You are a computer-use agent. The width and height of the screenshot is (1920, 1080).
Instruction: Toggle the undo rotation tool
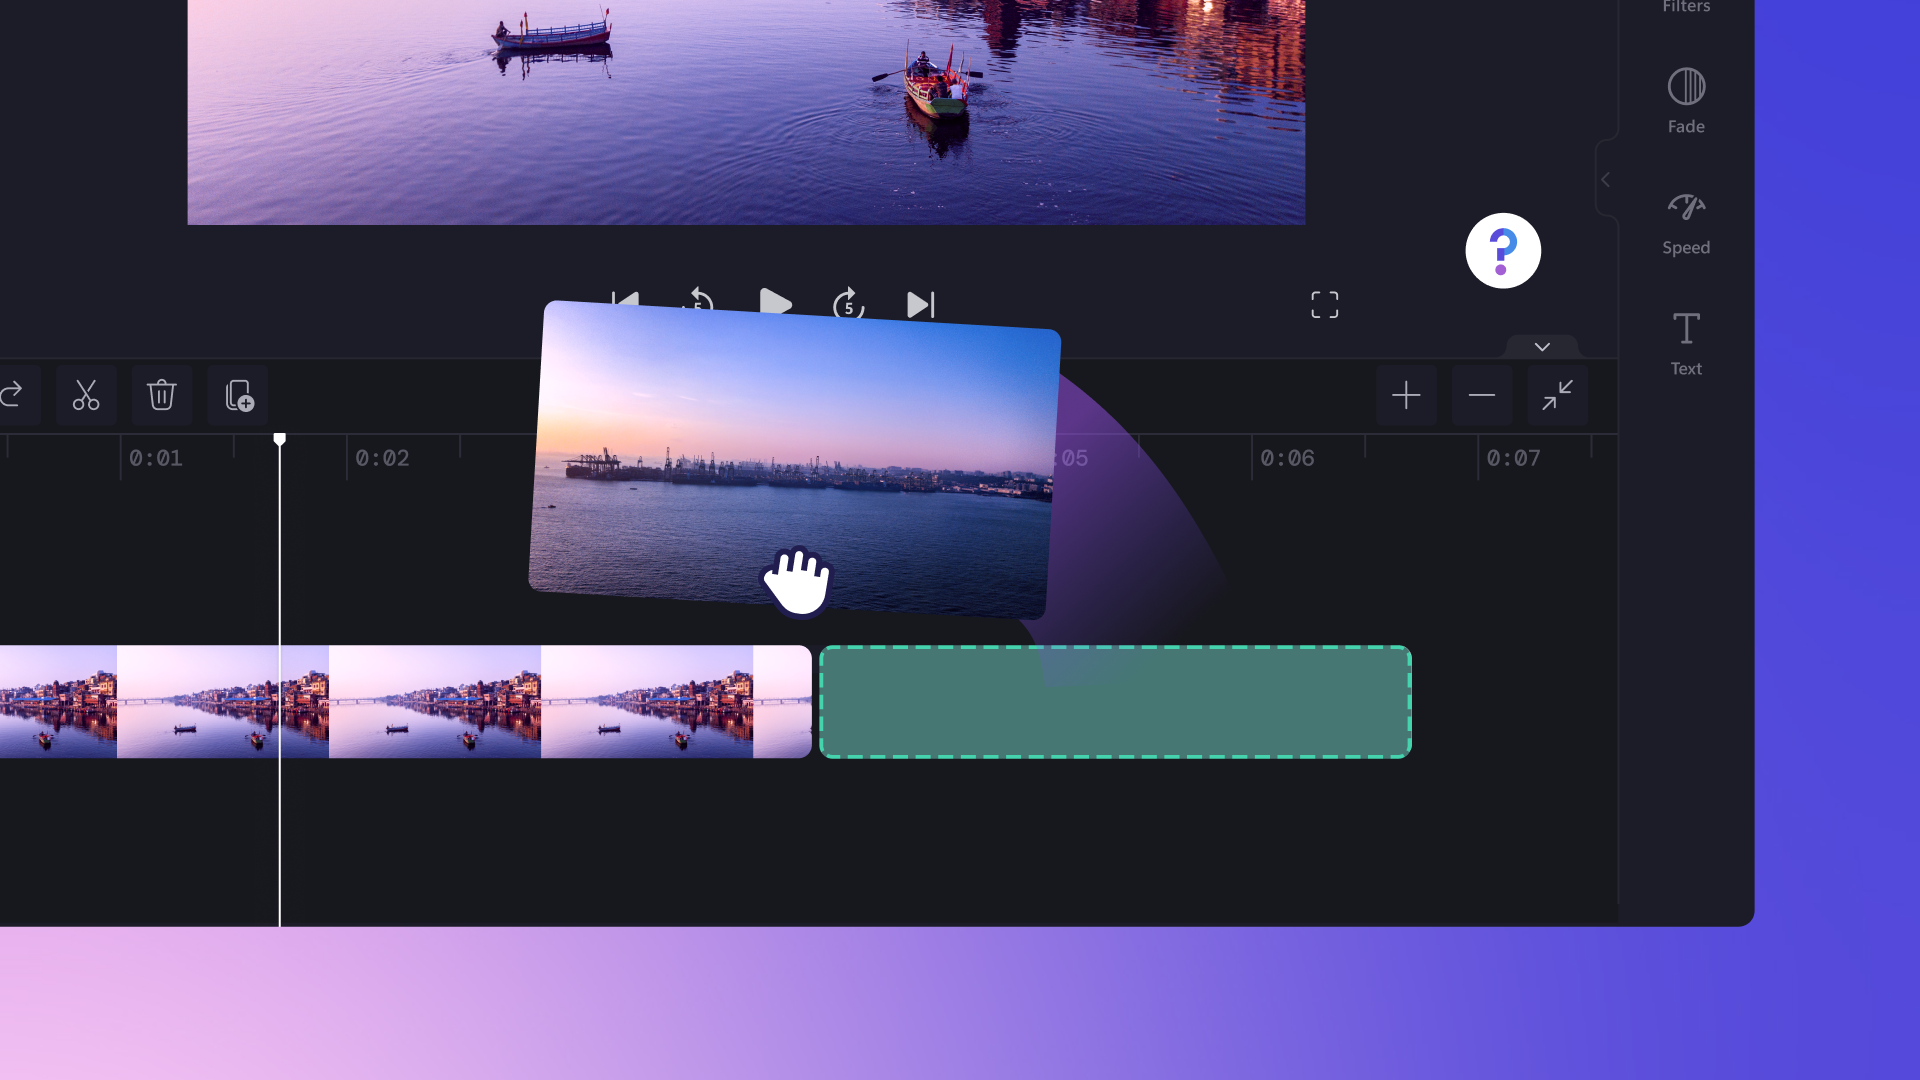coord(9,394)
